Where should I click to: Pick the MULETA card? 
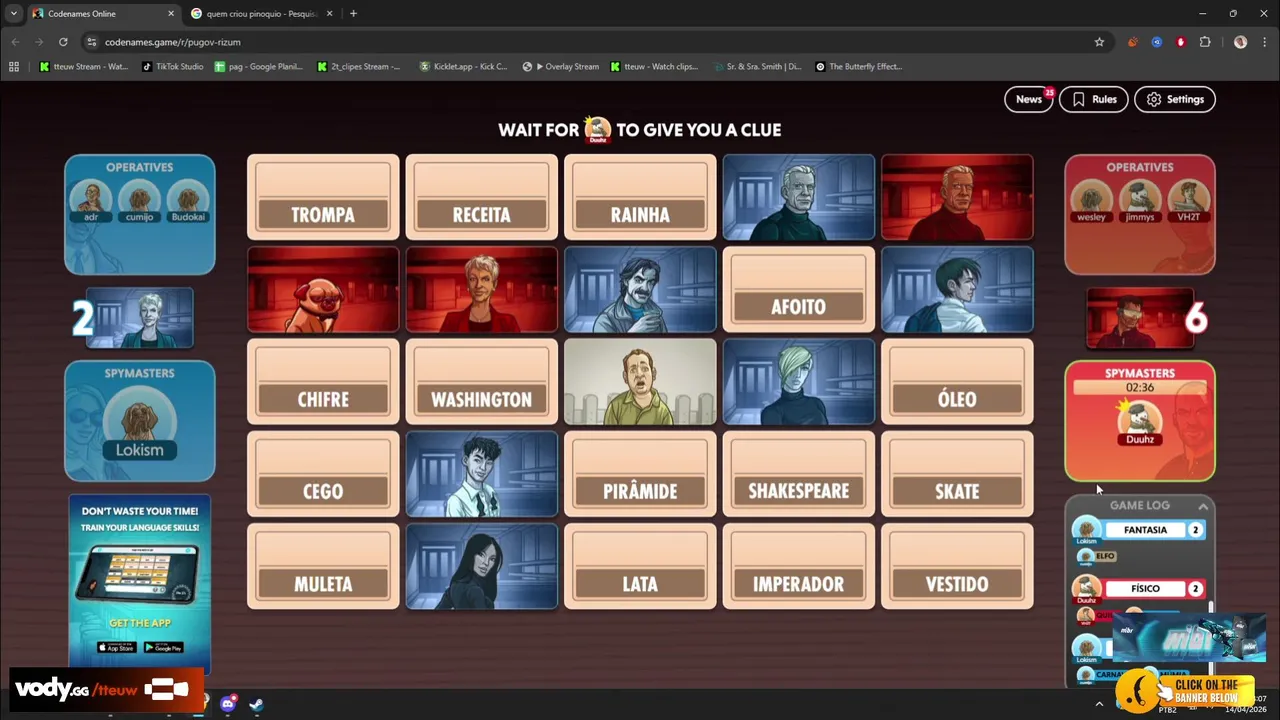coord(323,566)
